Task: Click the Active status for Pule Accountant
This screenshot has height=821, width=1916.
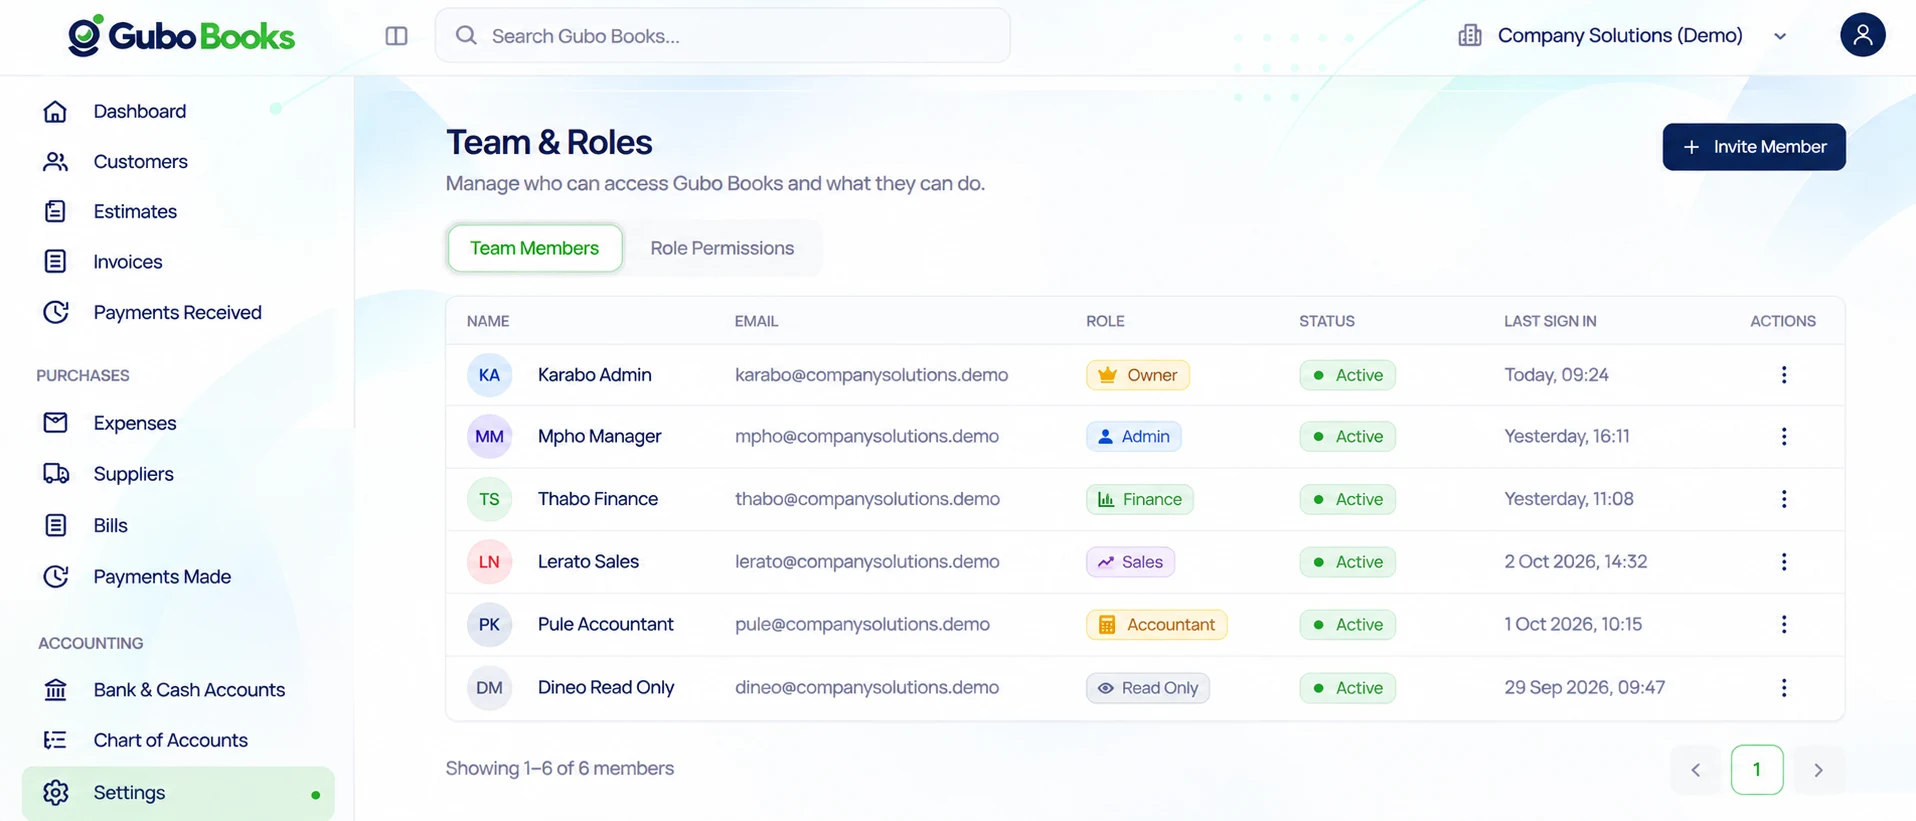Action: tap(1347, 624)
